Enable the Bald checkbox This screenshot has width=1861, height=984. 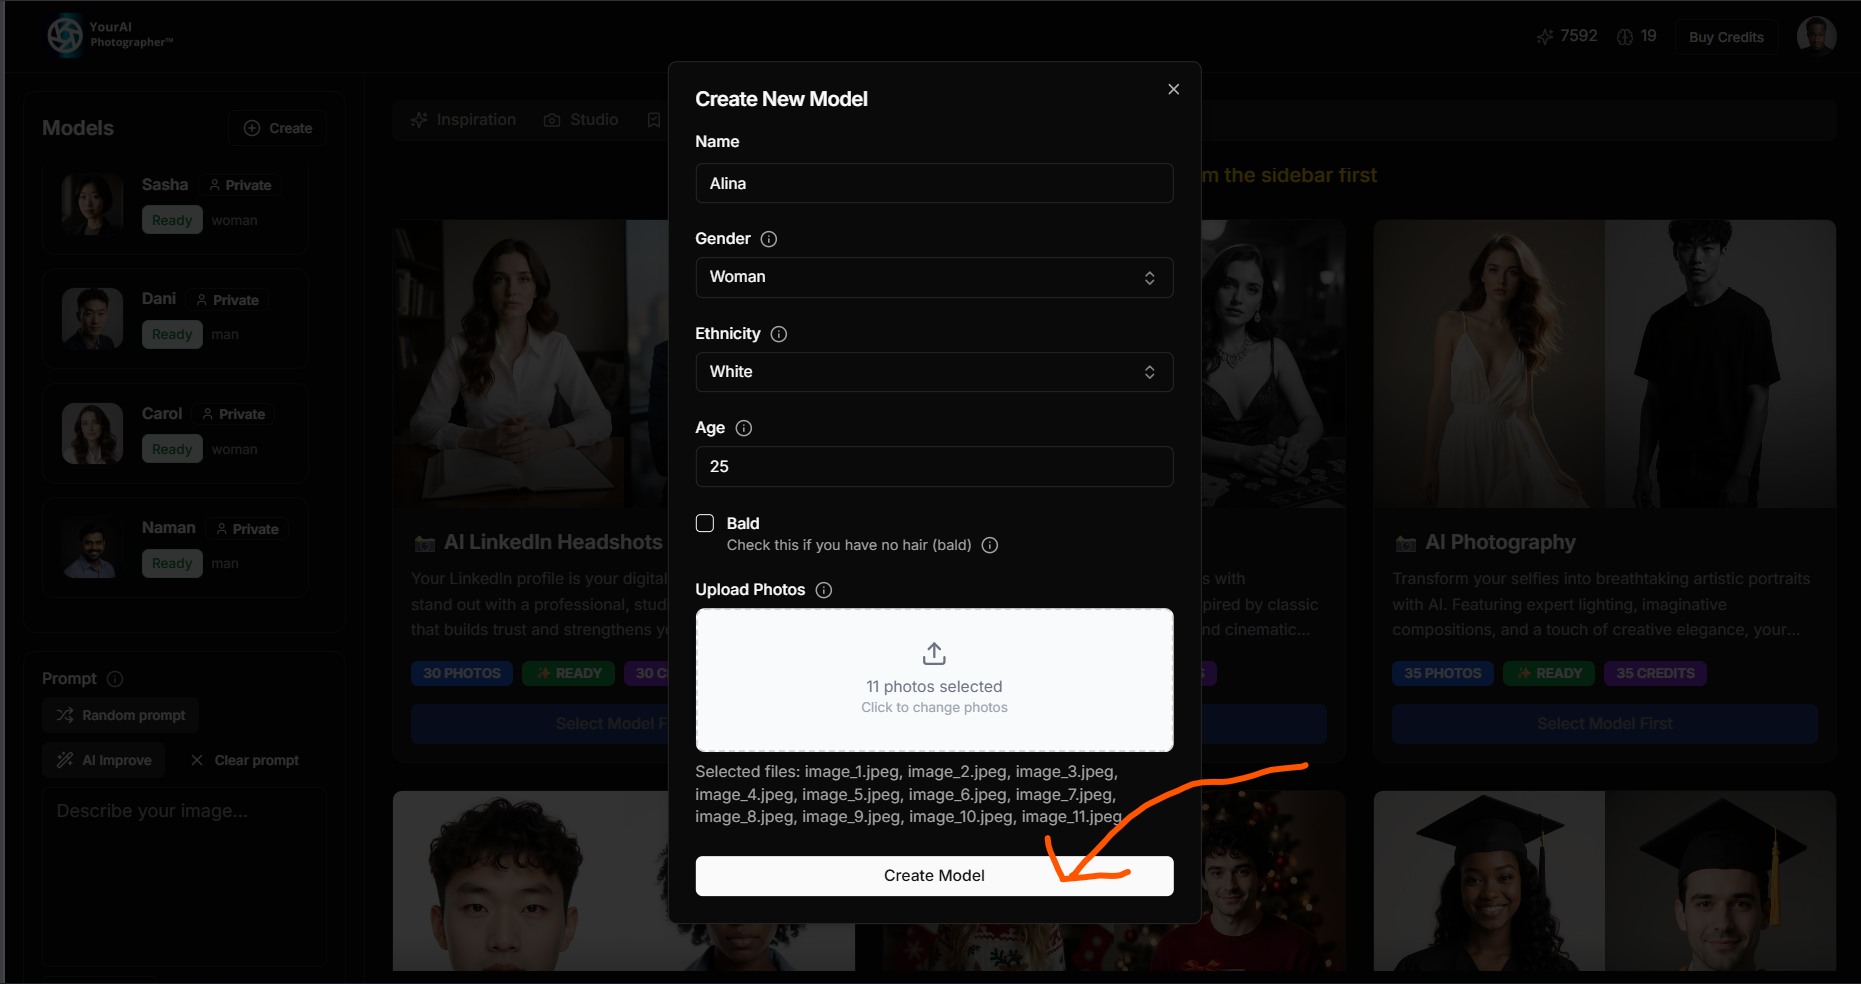click(704, 522)
